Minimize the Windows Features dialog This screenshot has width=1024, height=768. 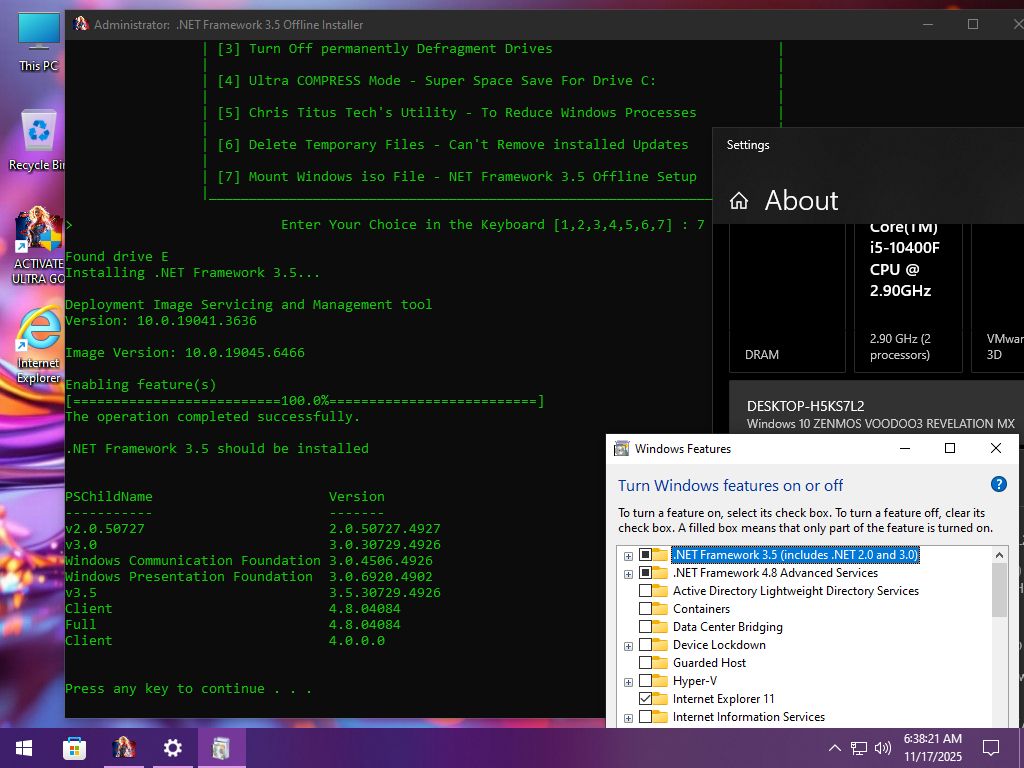tap(905, 448)
